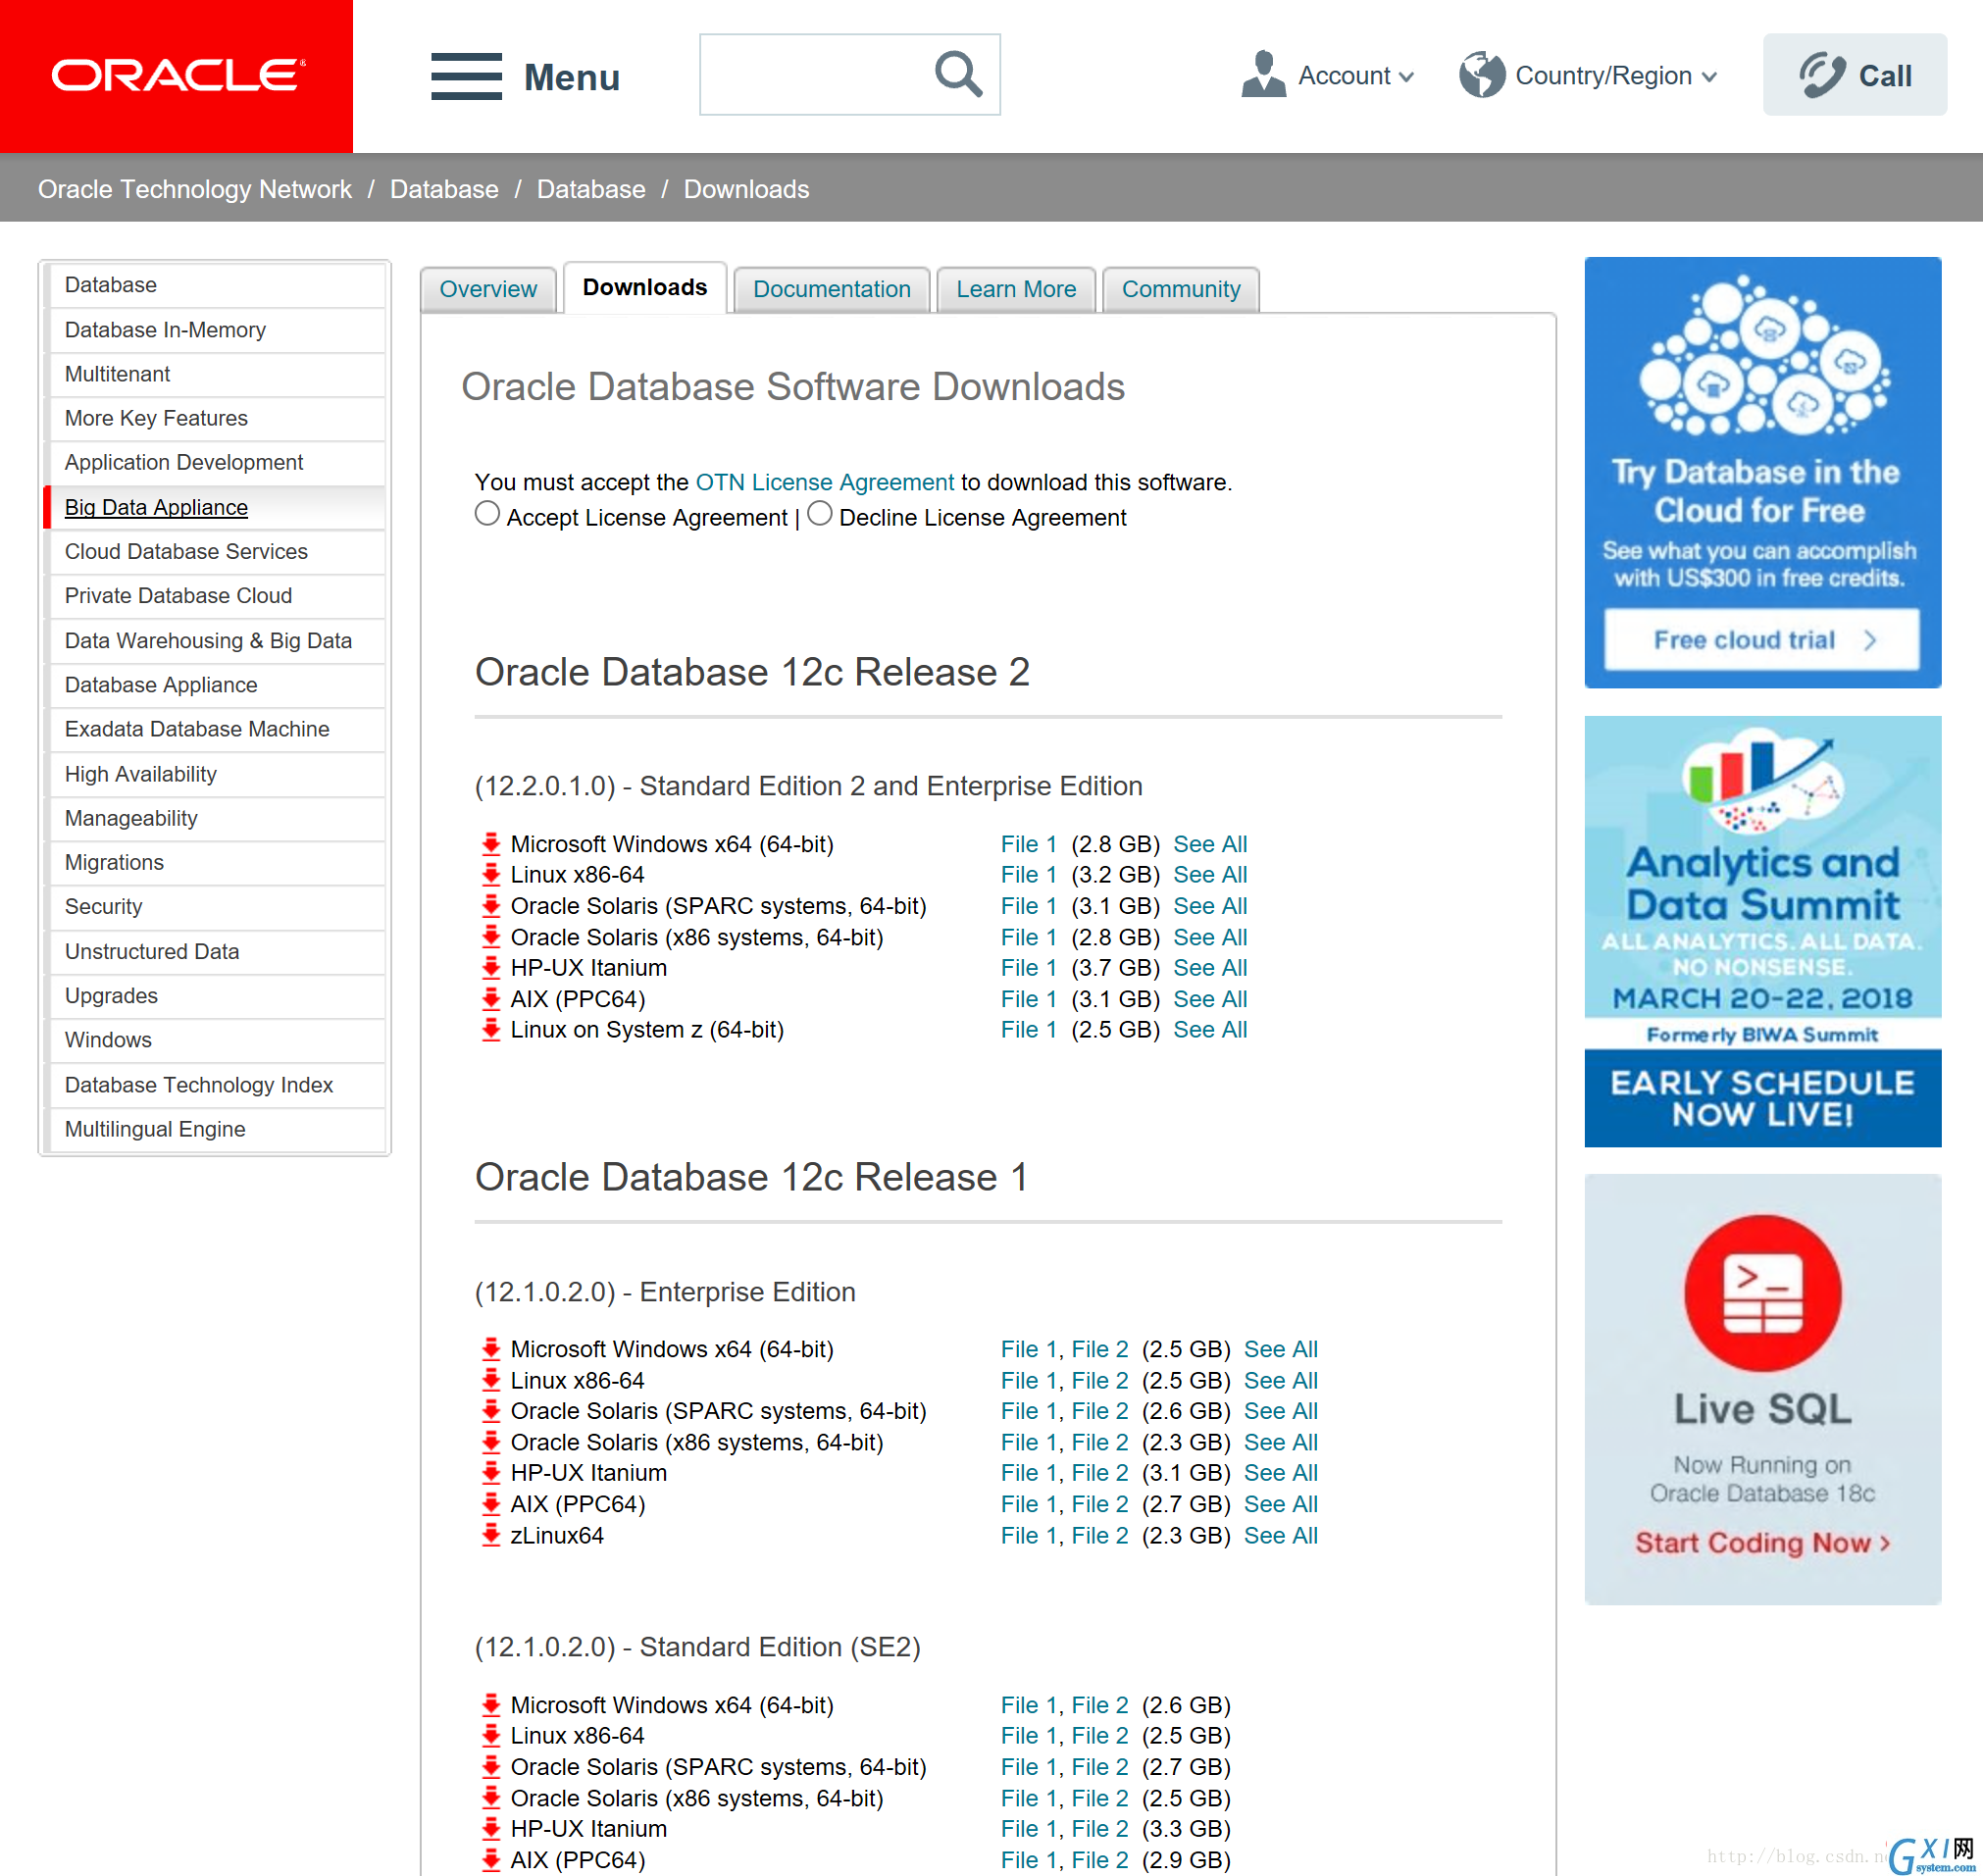Open Multitenant sidebar item

[x=216, y=374]
